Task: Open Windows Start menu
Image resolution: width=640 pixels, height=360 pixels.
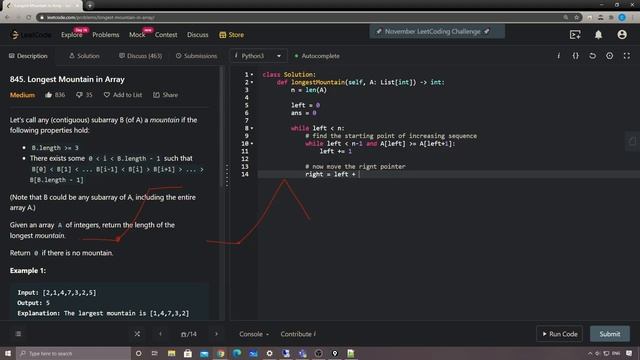Action: [x=8, y=353]
